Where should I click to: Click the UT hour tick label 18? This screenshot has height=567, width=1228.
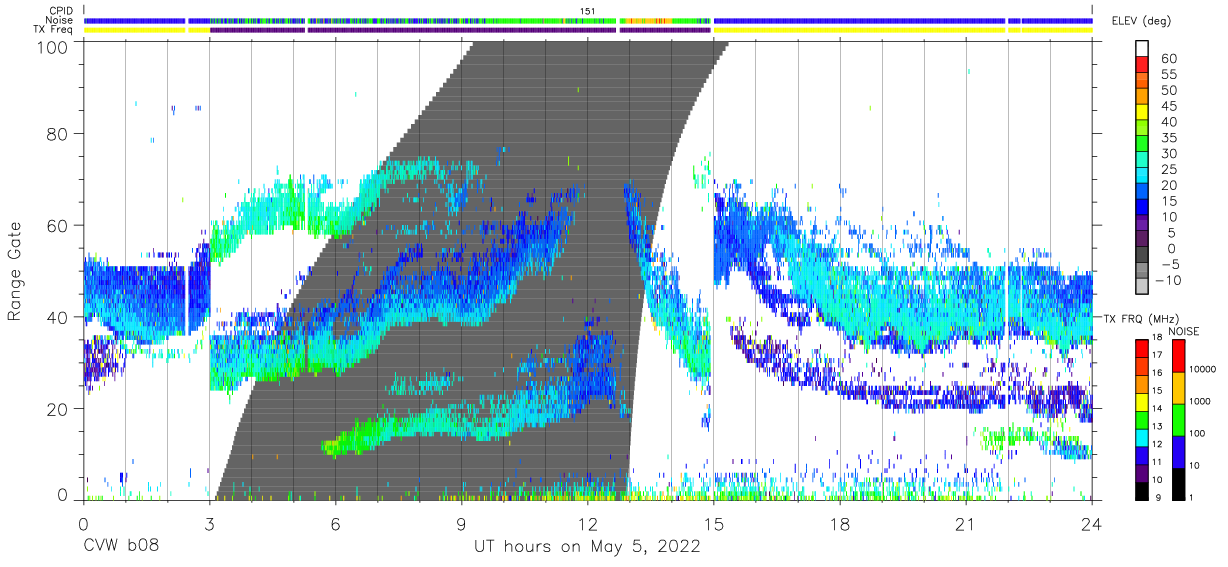pyautogui.click(x=840, y=523)
